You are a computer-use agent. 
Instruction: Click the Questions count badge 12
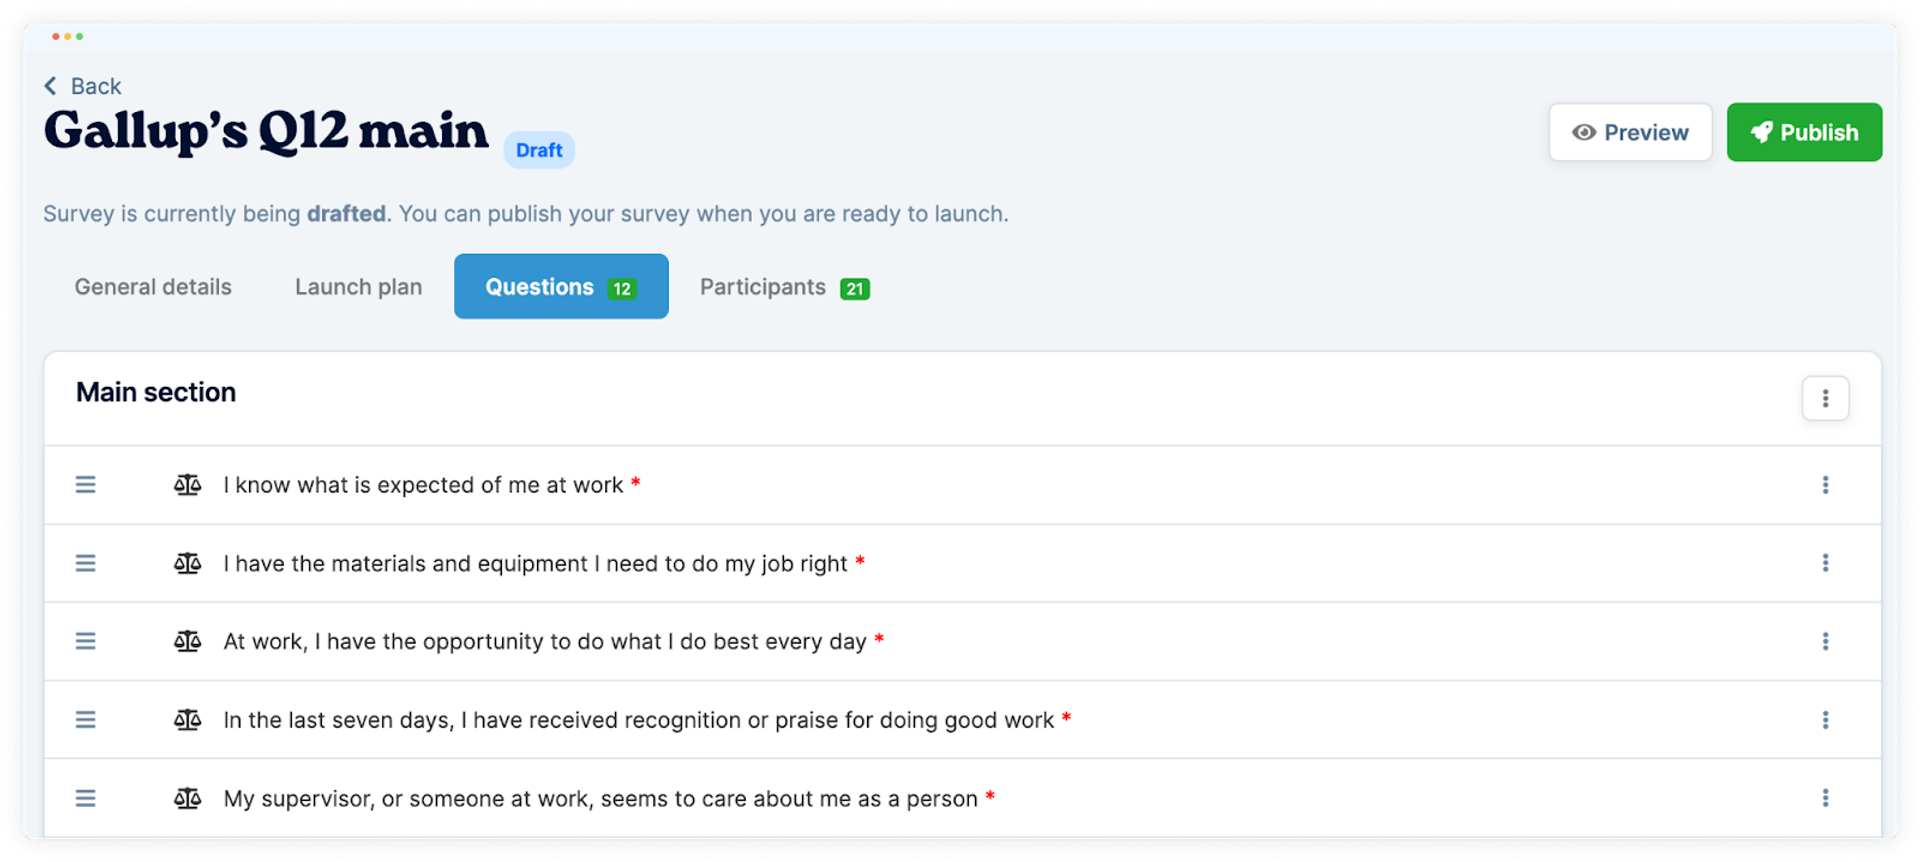point(622,289)
